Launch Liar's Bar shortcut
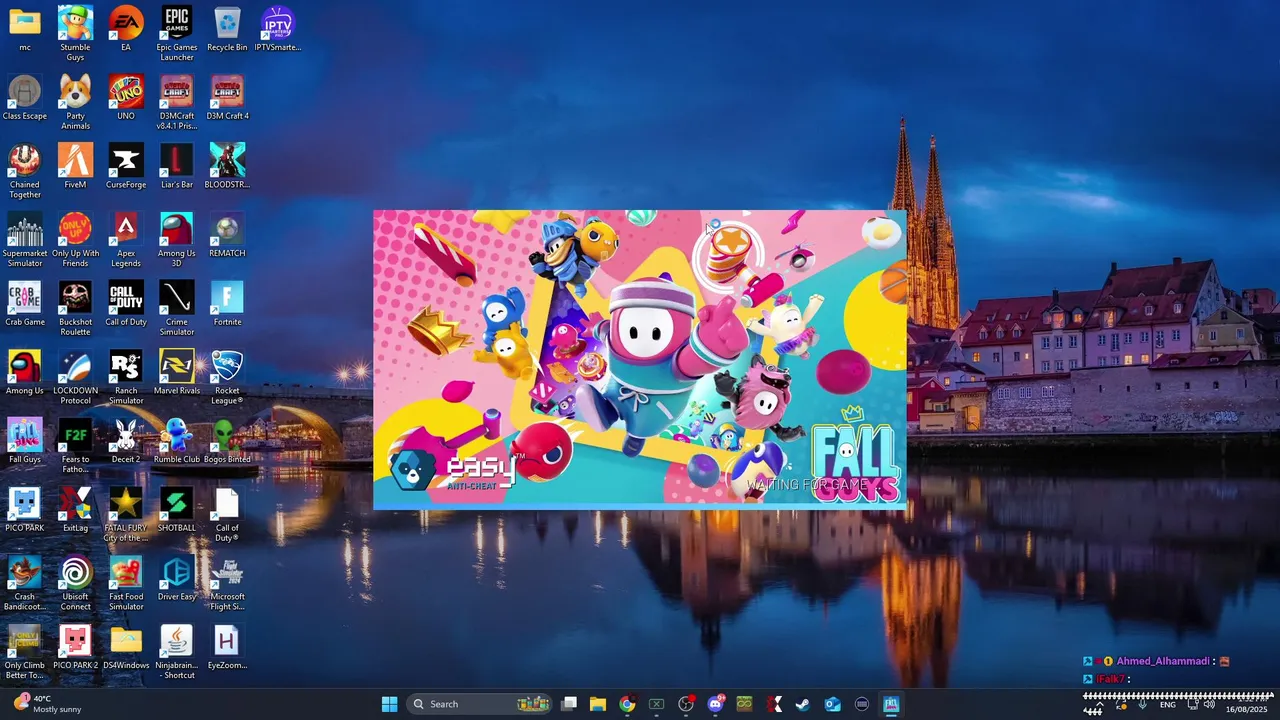 coord(177,166)
